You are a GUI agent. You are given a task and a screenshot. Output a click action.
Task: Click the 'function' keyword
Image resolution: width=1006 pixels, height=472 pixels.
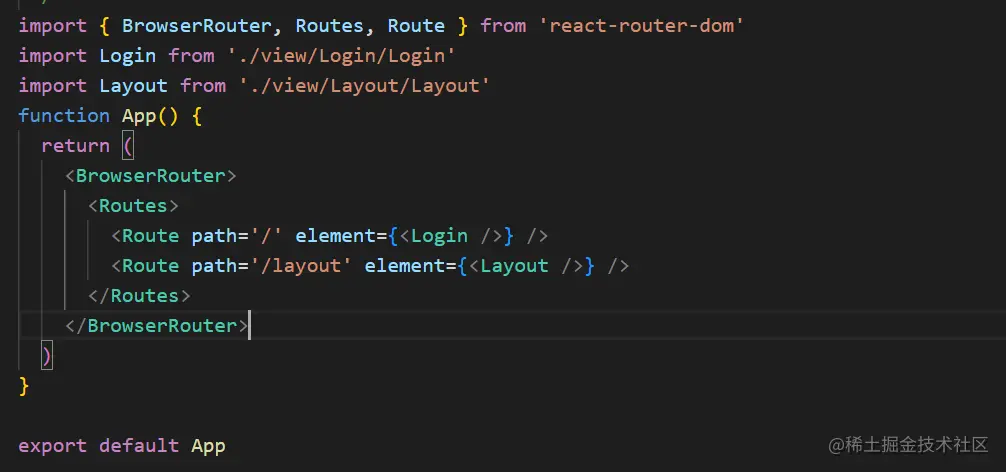click(x=64, y=116)
